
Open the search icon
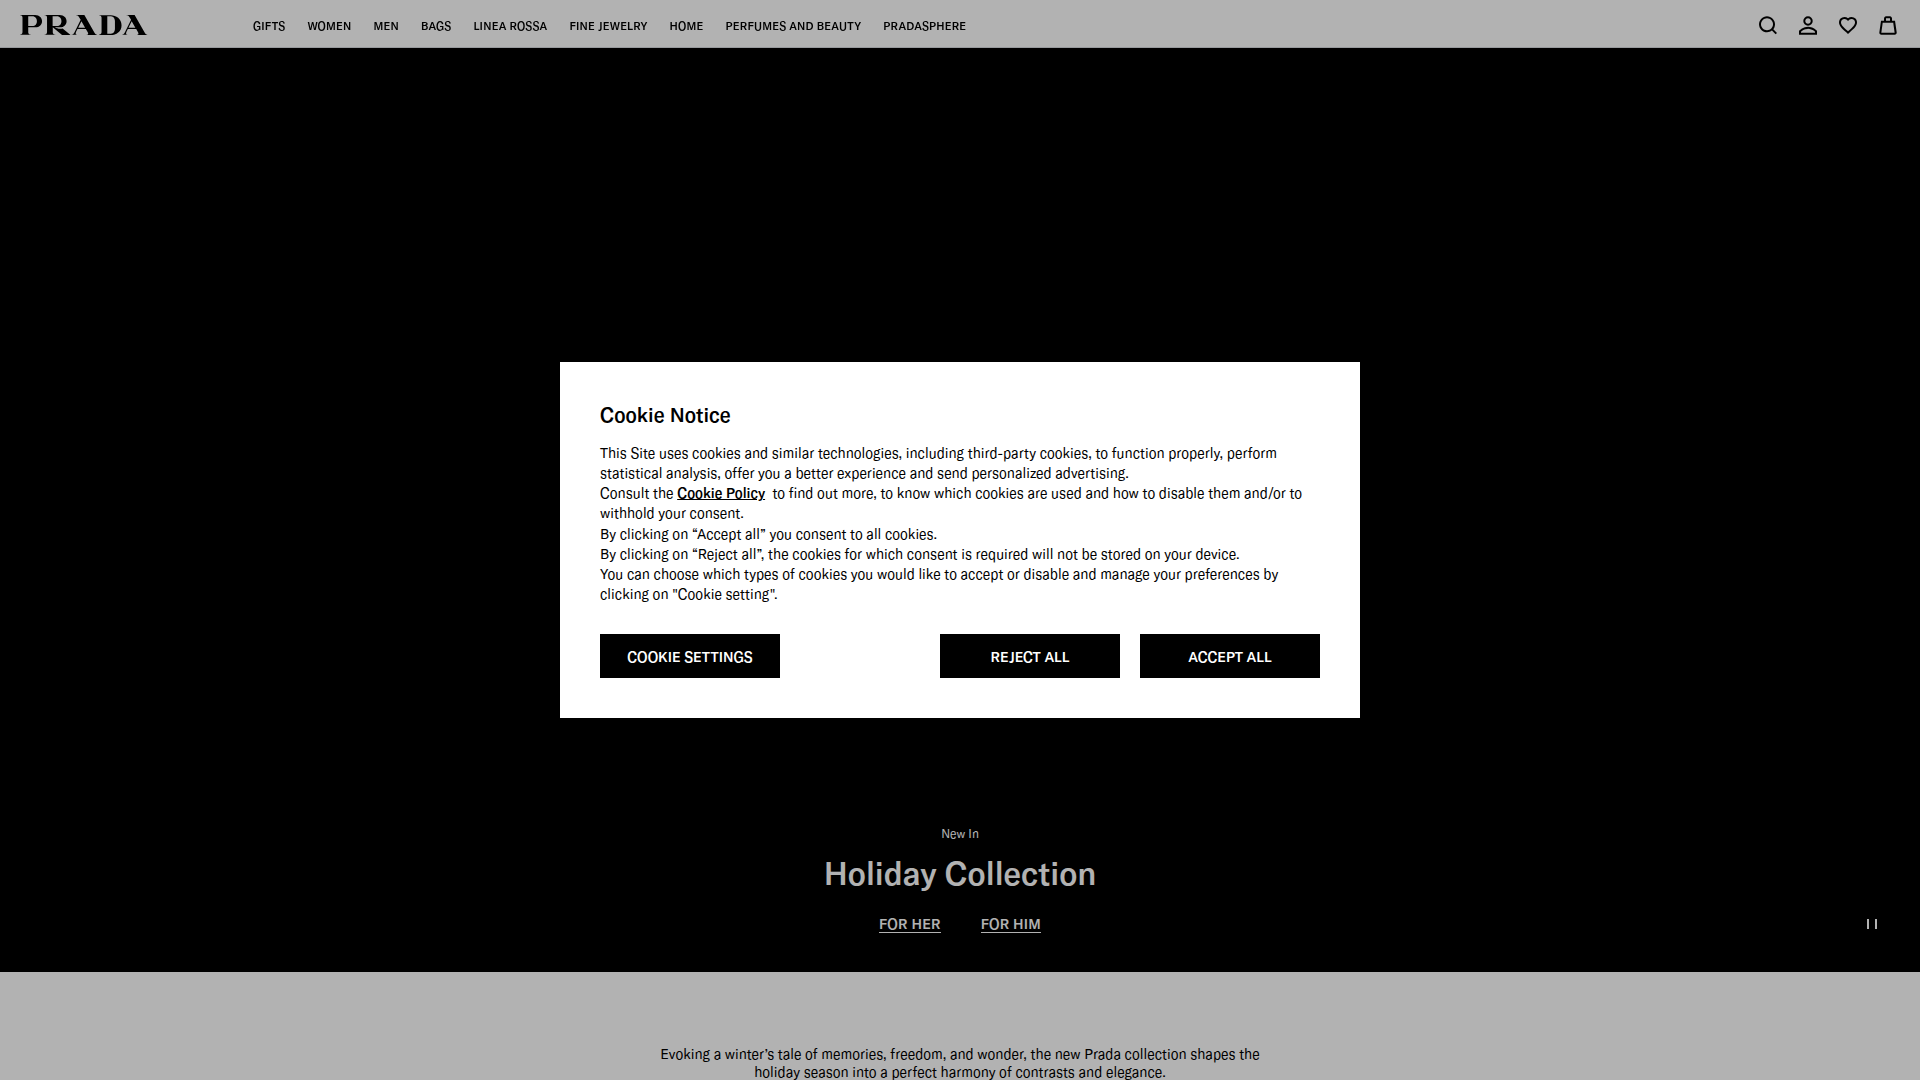(x=1768, y=25)
